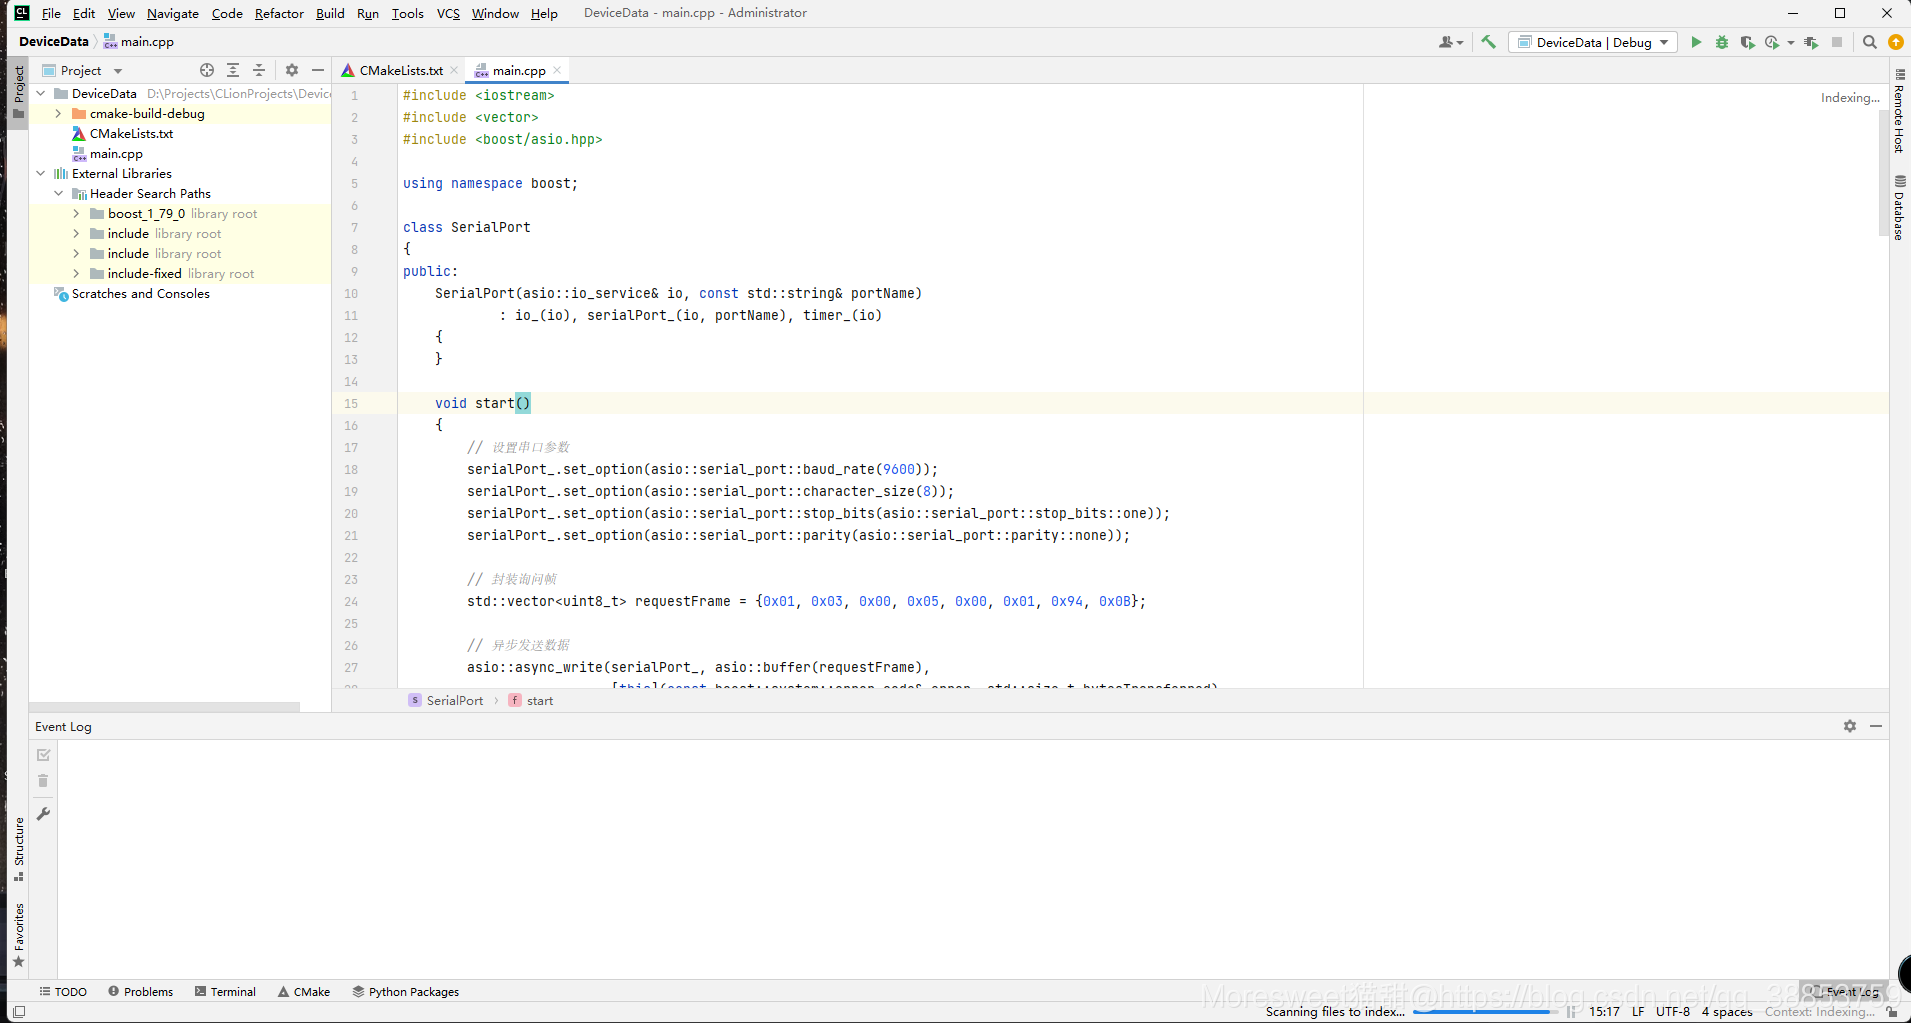Image resolution: width=1911 pixels, height=1023 pixels.
Task: Open Event Log settings with the gear icon
Action: [1849, 726]
